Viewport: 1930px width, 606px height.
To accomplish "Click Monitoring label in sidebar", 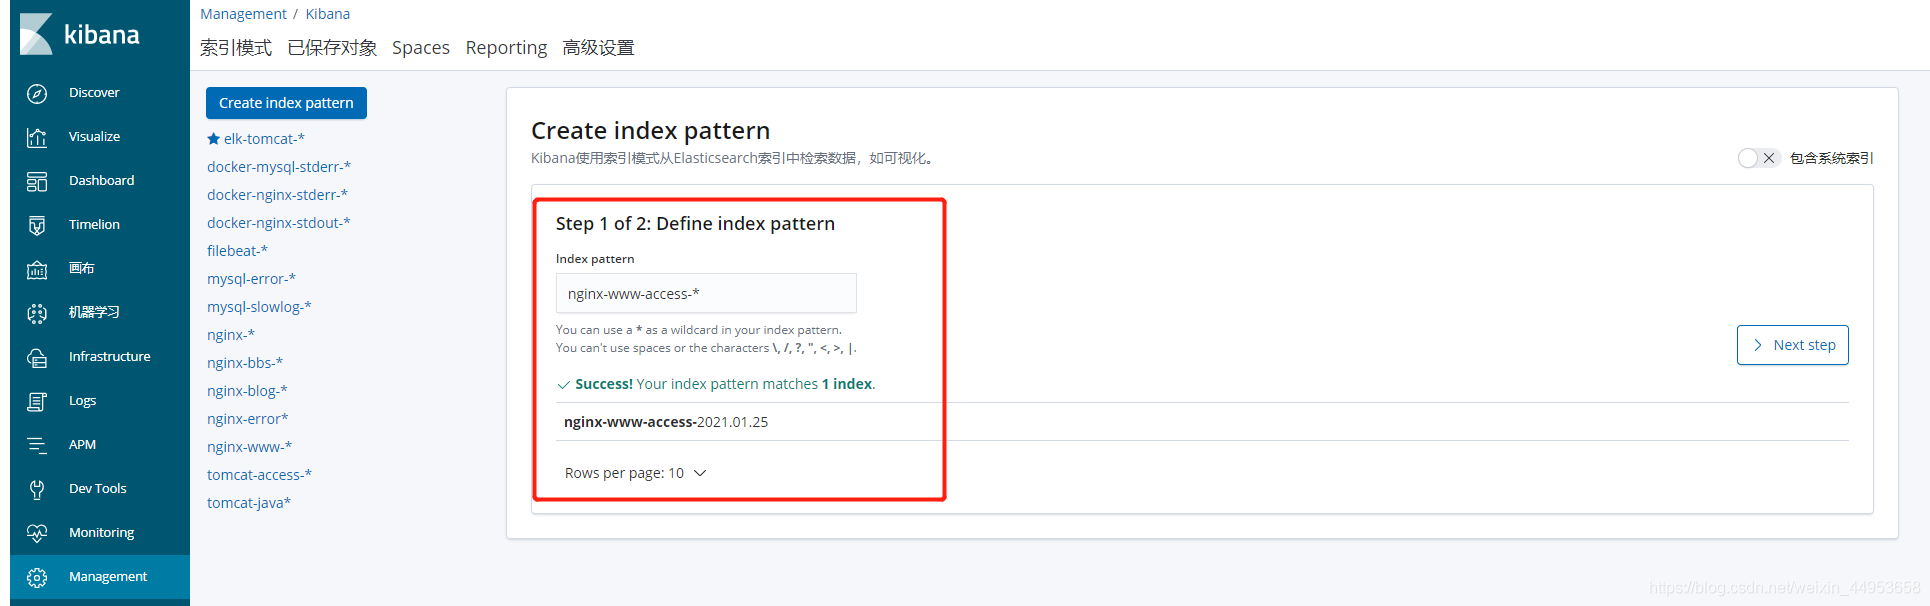I will (101, 533).
